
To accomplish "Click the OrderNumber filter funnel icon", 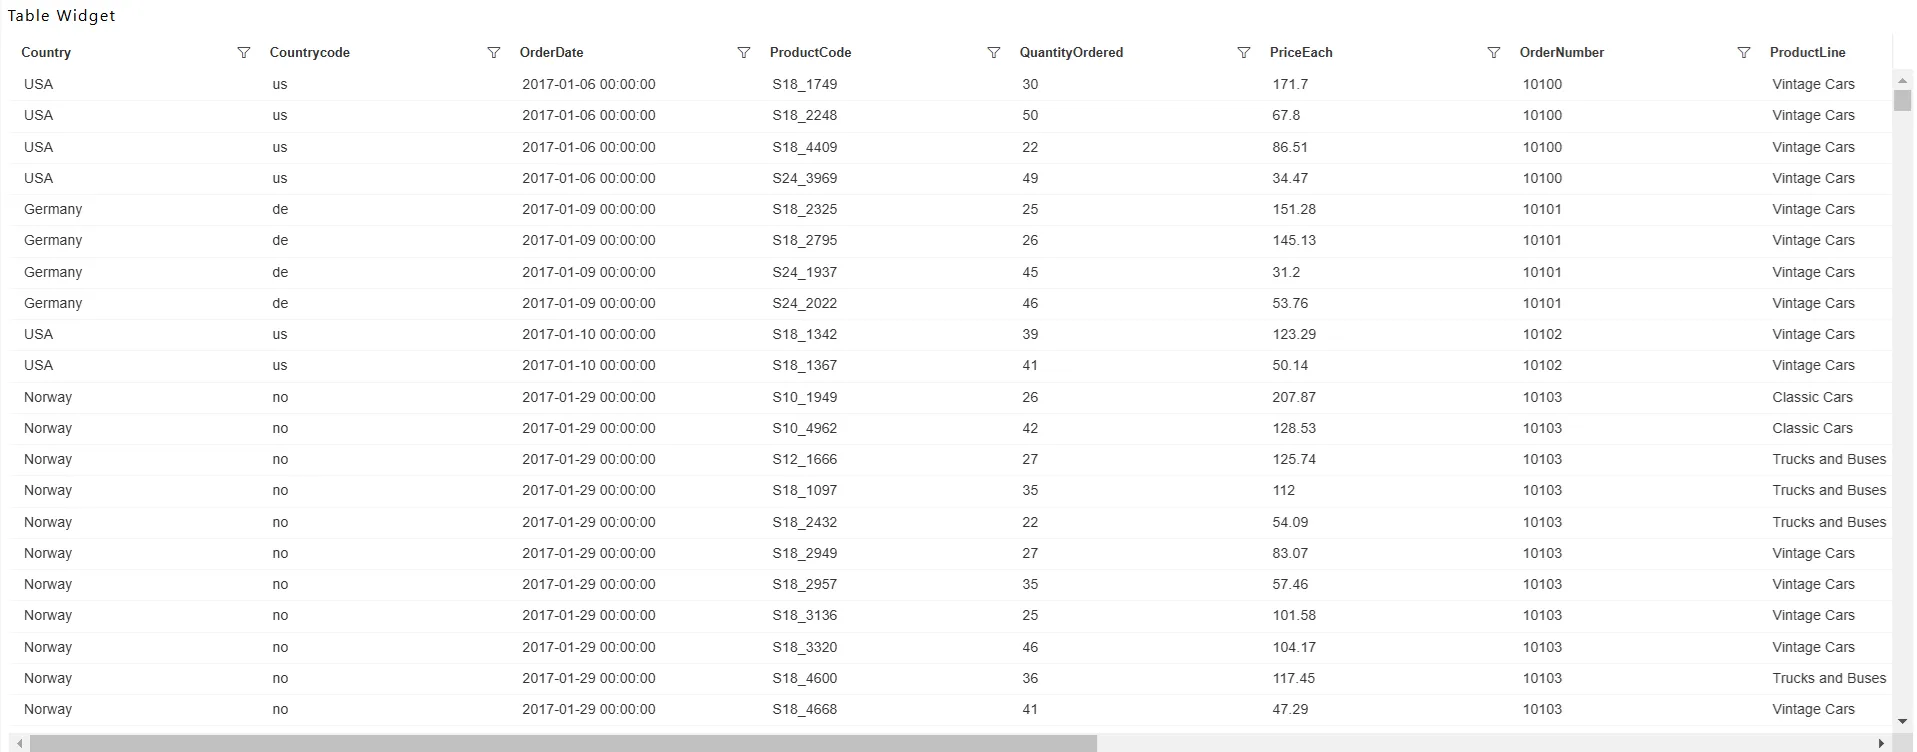I will click(x=1743, y=53).
